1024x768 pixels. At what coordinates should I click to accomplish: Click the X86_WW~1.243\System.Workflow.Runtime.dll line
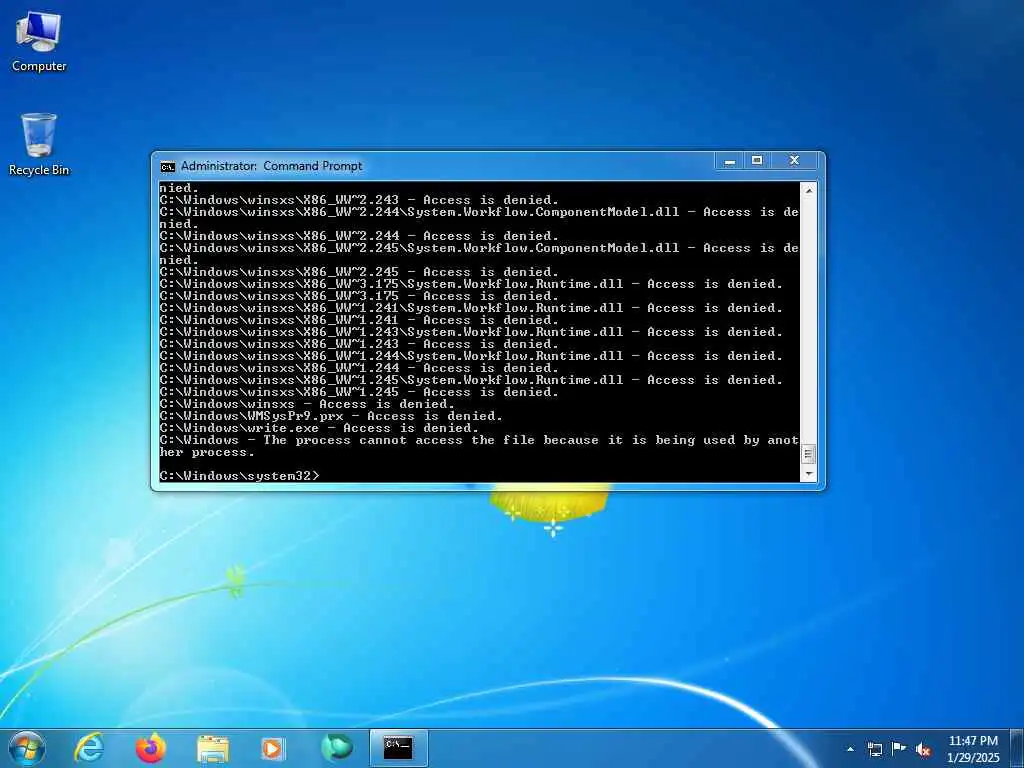(x=471, y=332)
